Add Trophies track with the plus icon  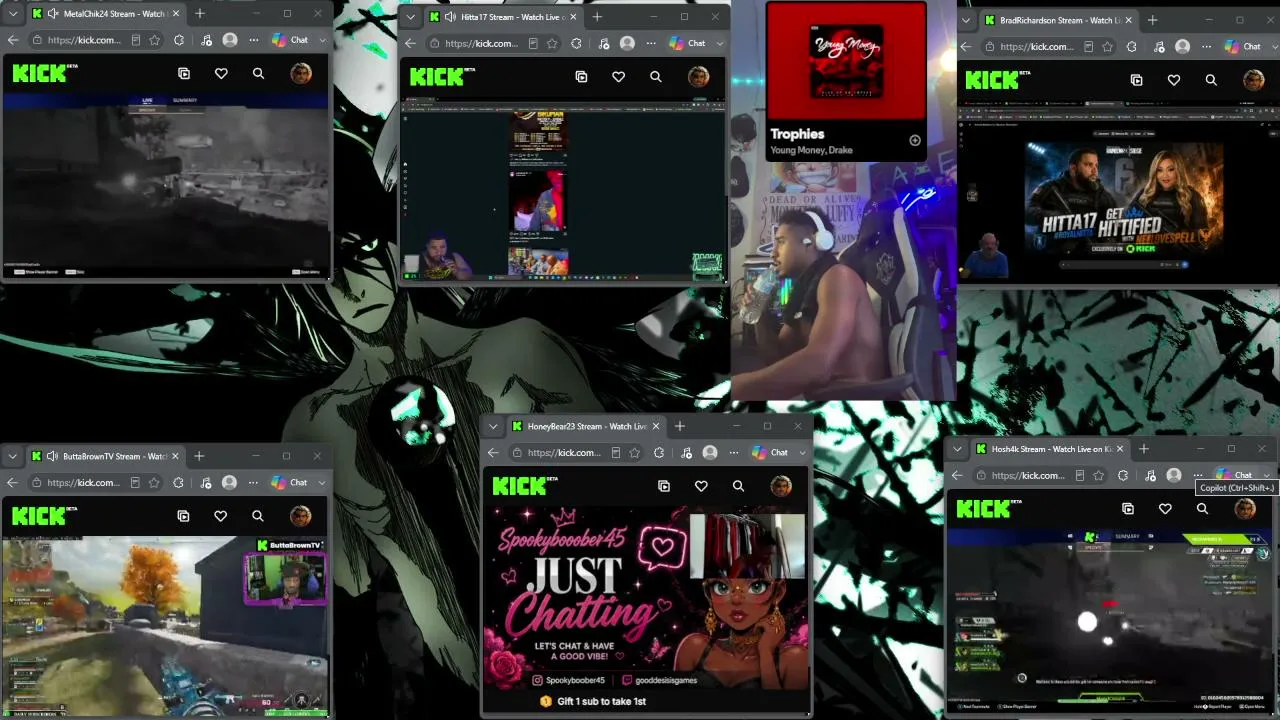(914, 140)
